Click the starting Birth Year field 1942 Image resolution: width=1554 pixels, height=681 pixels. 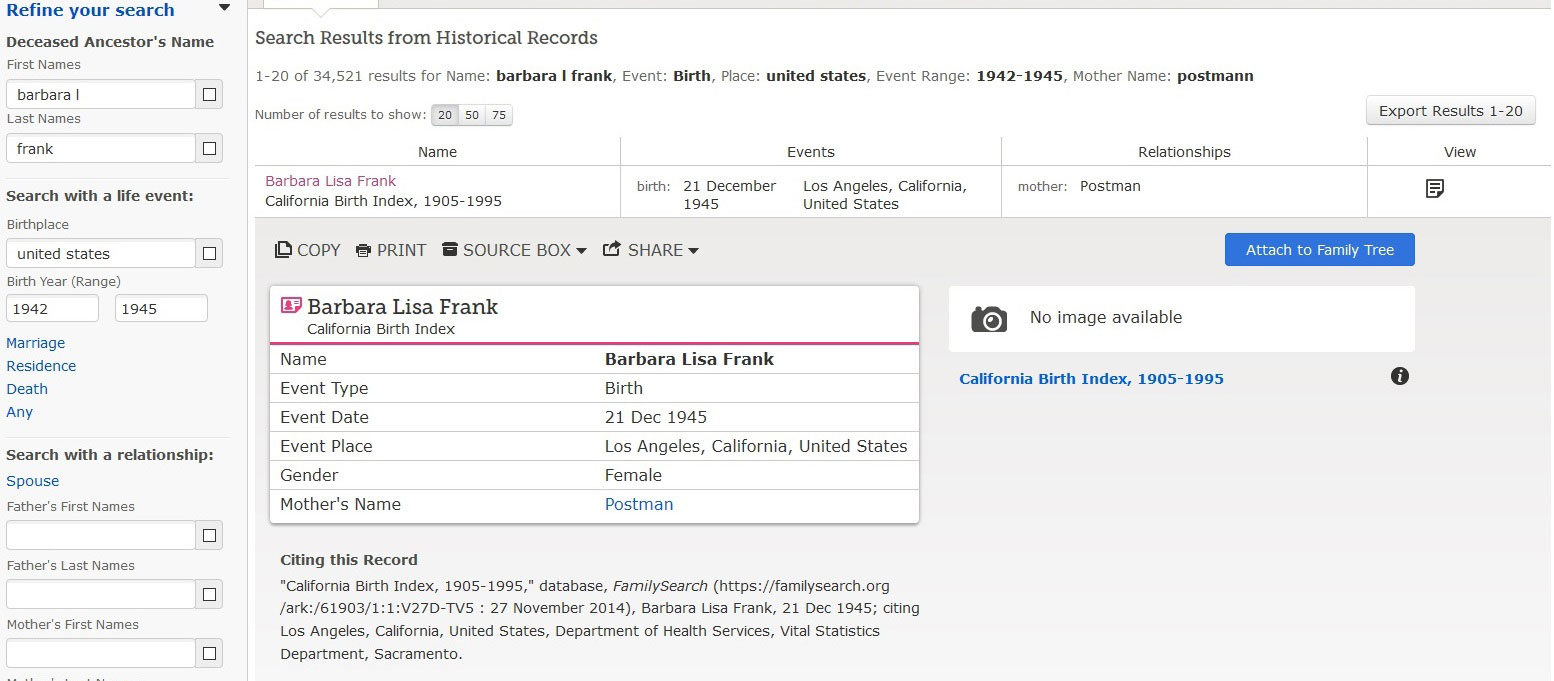click(52, 309)
